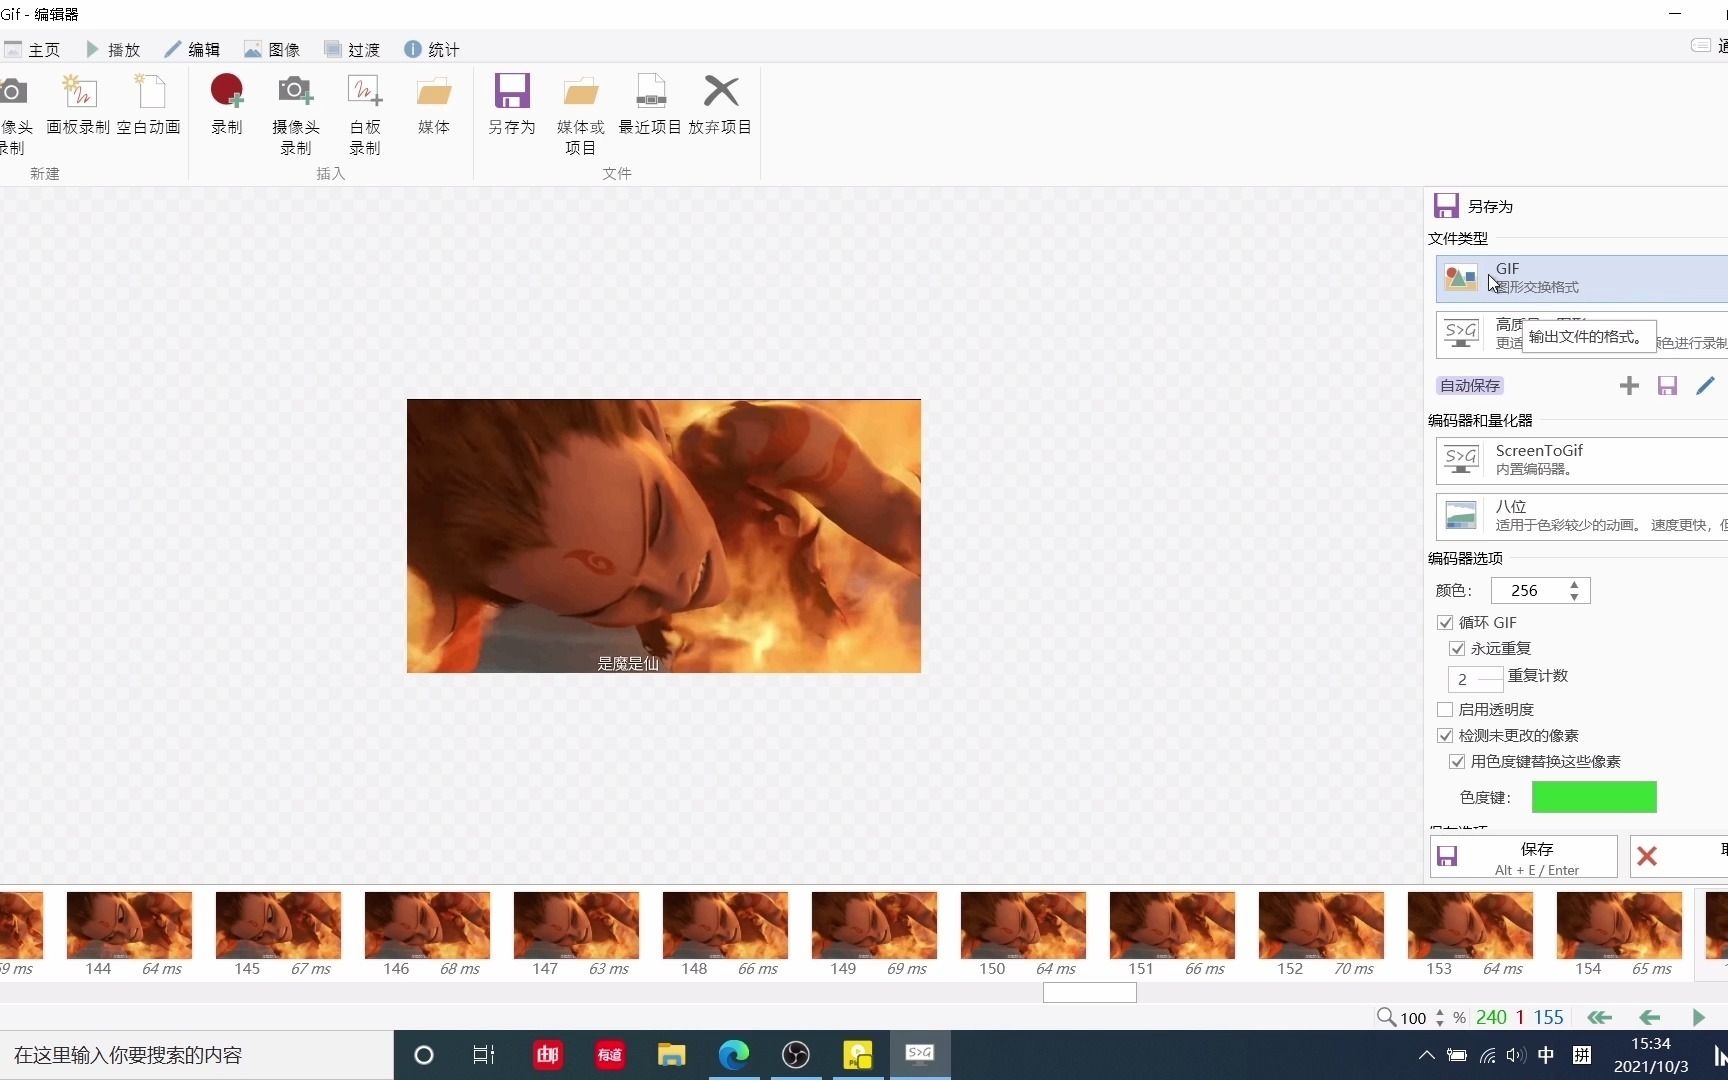Click the preview image of the frame
Screen dimensions: 1728x1080
(664, 536)
